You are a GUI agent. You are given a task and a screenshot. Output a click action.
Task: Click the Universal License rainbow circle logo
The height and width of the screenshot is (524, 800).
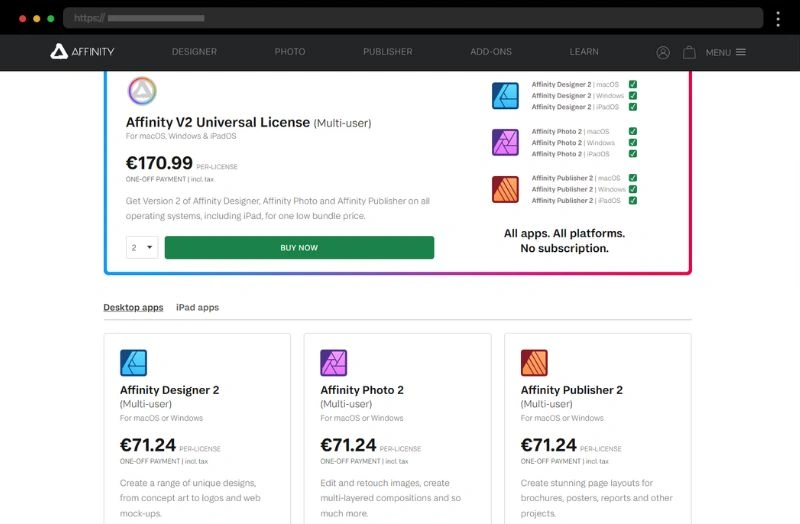[x=142, y=91]
